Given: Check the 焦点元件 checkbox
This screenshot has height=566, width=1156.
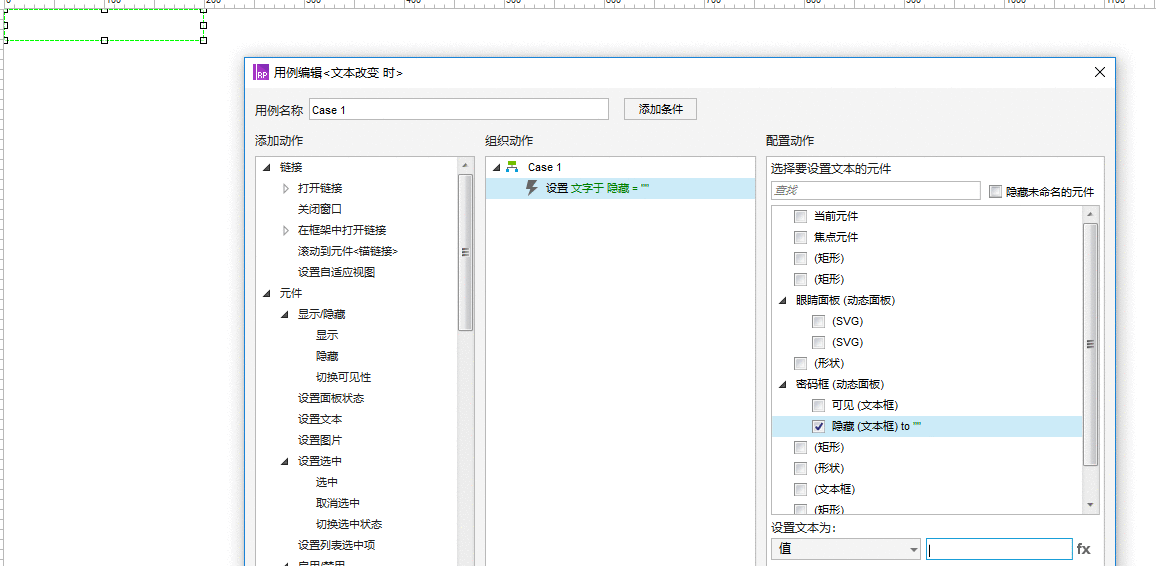Looking at the screenshot, I should pyautogui.click(x=800, y=237).
